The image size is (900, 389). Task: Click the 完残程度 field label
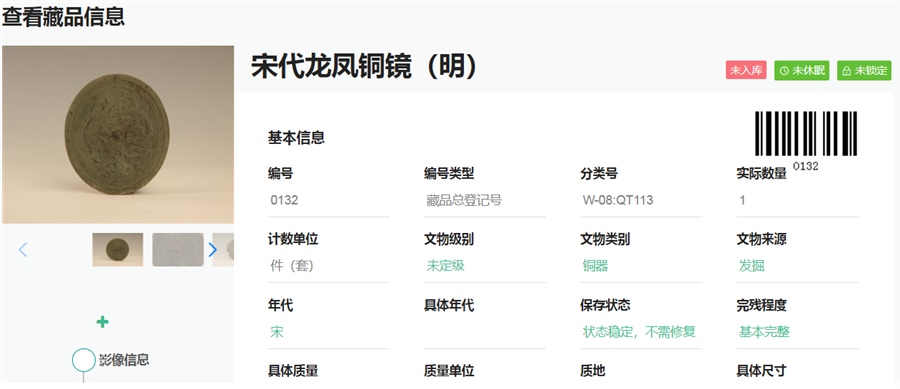coord(761,306)
